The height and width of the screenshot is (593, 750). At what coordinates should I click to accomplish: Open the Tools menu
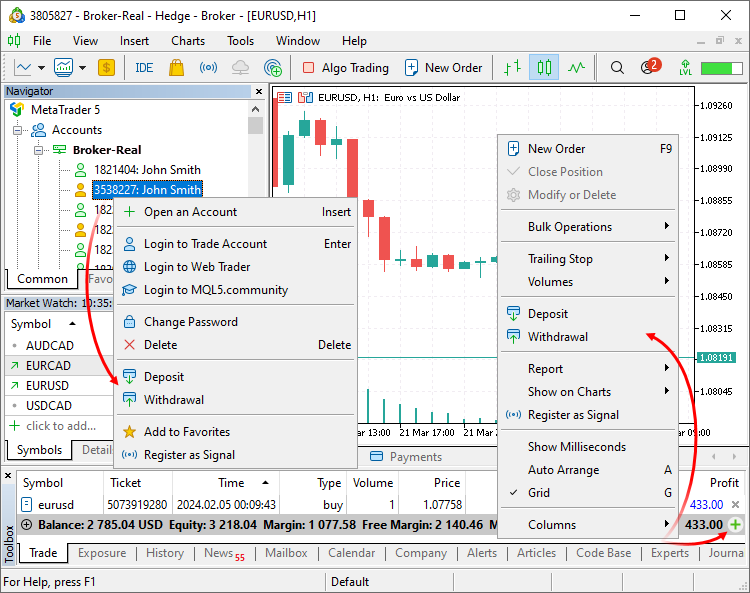[240, 41]
